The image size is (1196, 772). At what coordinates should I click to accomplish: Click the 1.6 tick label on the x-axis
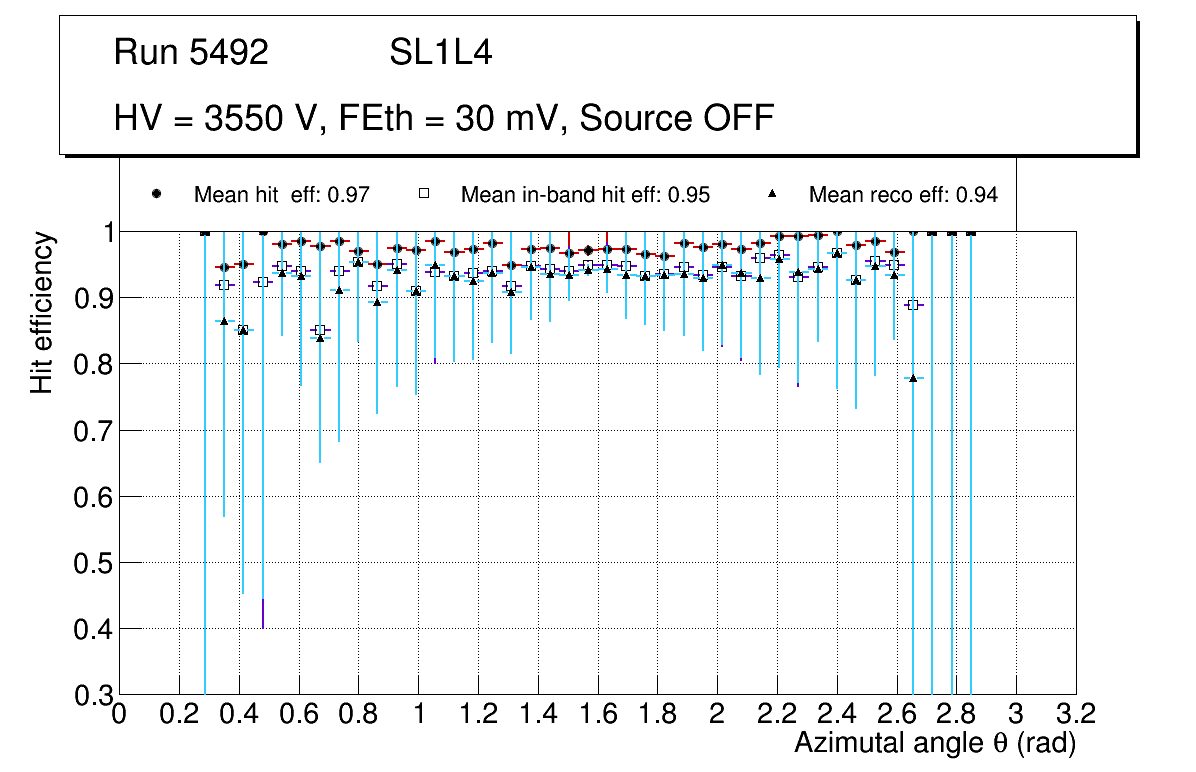597,714
